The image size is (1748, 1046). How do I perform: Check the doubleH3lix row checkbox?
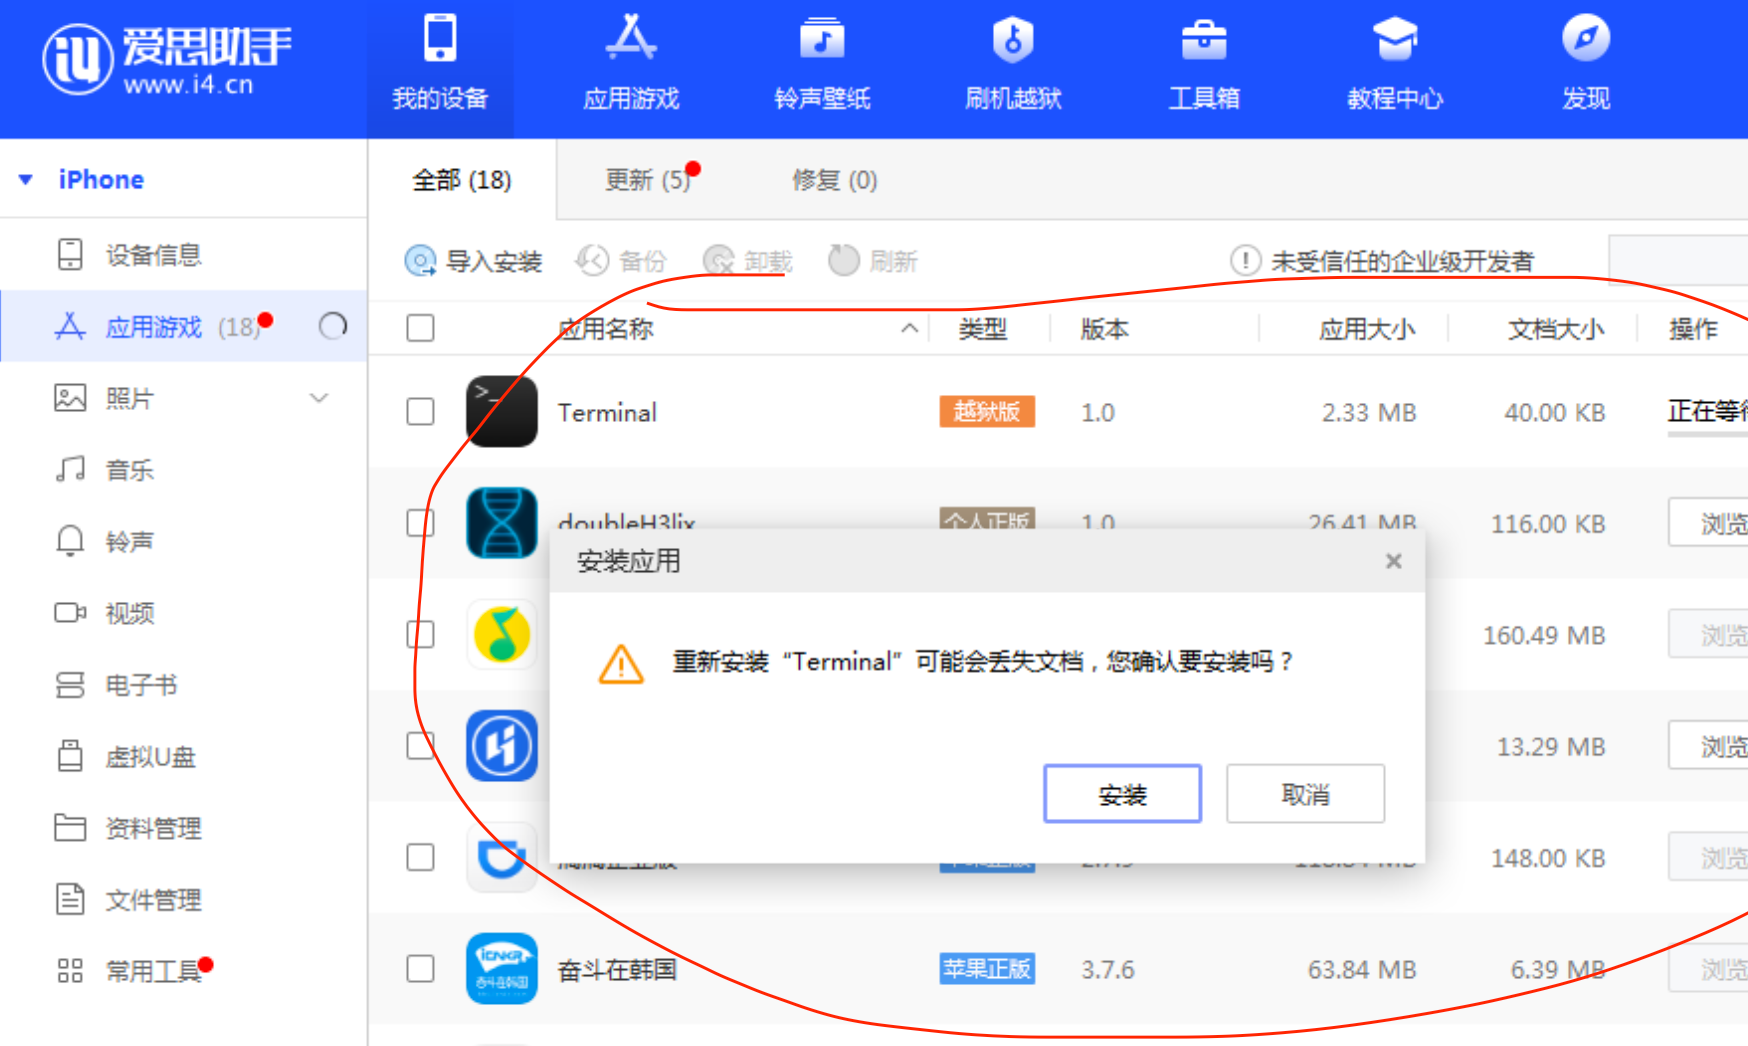(420, 523)
